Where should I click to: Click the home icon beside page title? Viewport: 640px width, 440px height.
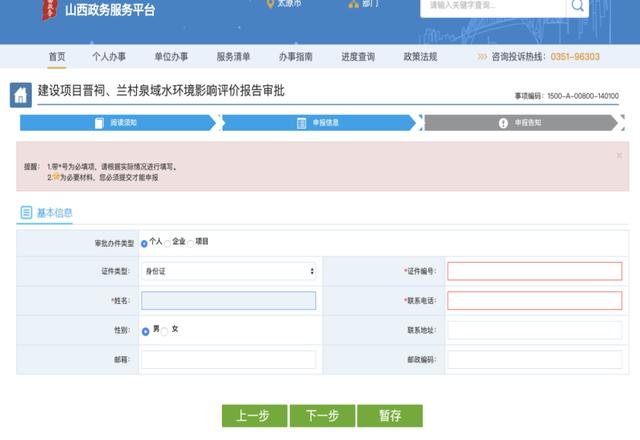20,96
